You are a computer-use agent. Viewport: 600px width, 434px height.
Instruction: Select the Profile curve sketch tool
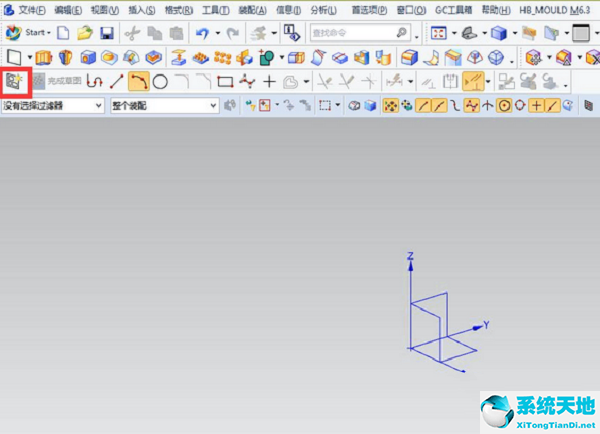click(94, 81)
